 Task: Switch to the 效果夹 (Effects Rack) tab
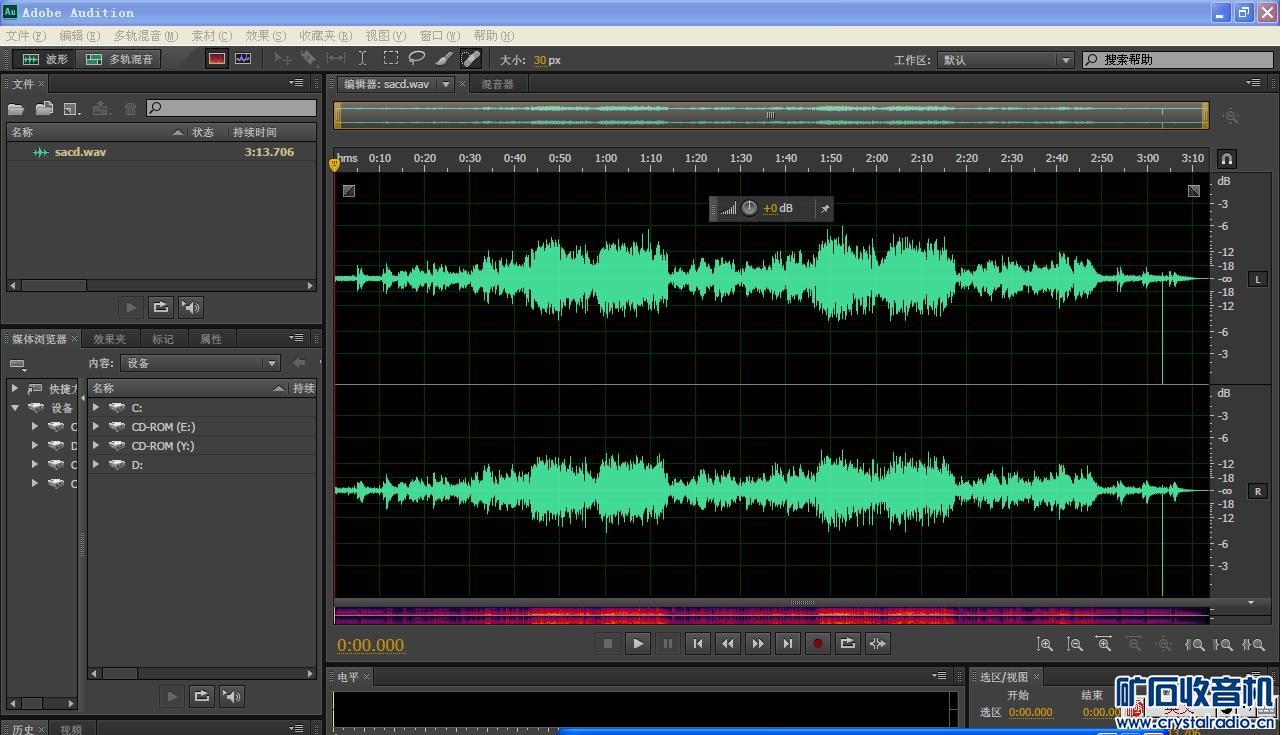click(x=109, y=339)
